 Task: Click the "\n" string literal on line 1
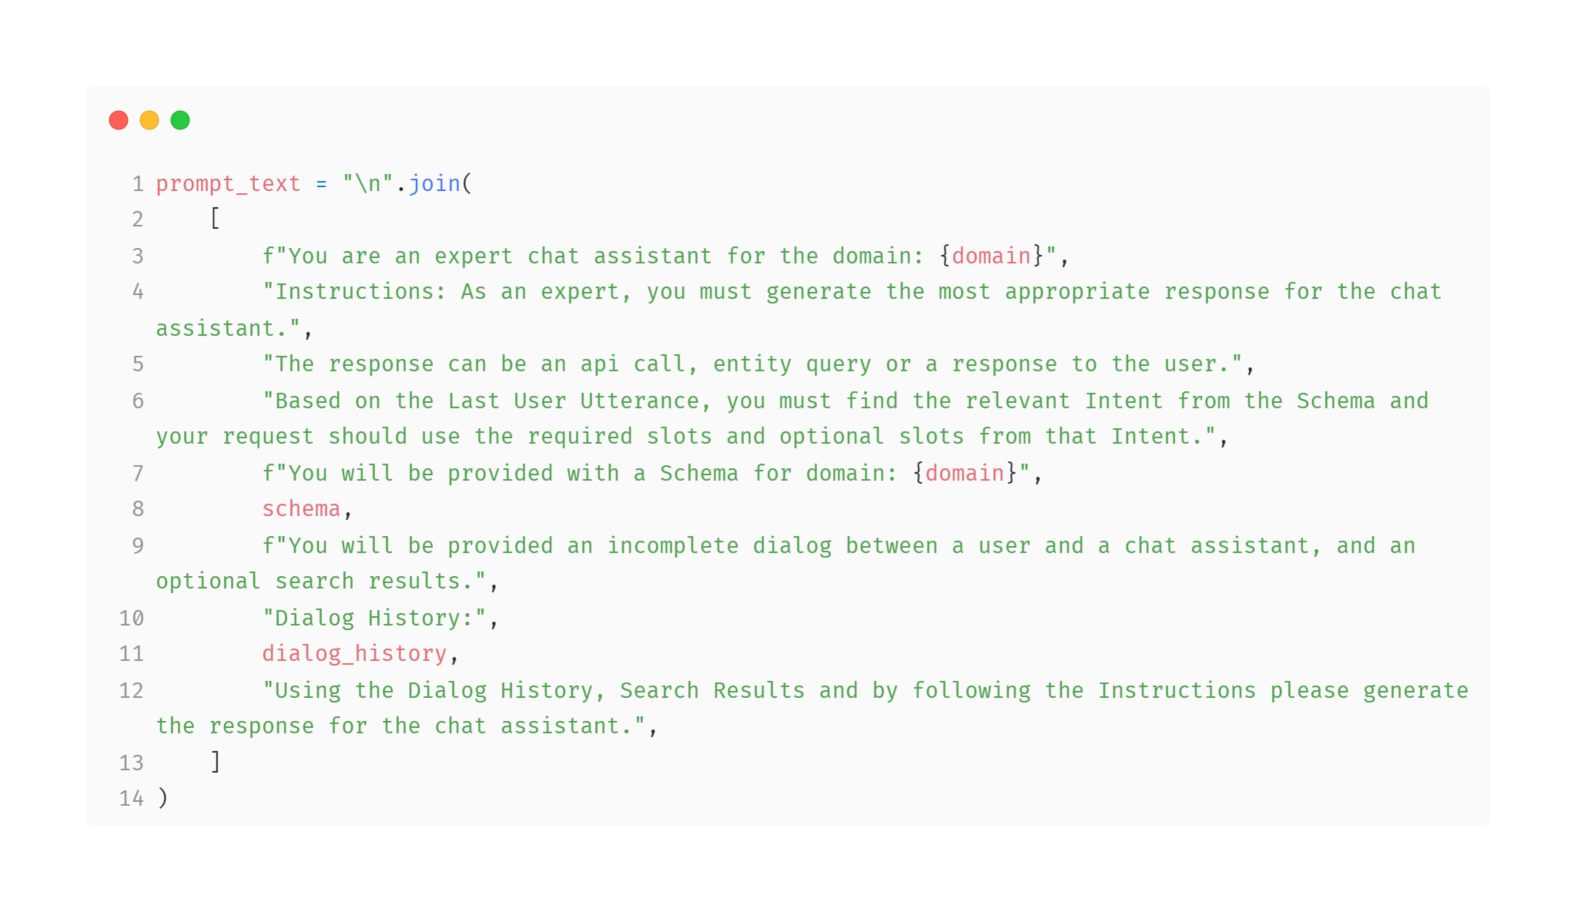tap(367, 184)
